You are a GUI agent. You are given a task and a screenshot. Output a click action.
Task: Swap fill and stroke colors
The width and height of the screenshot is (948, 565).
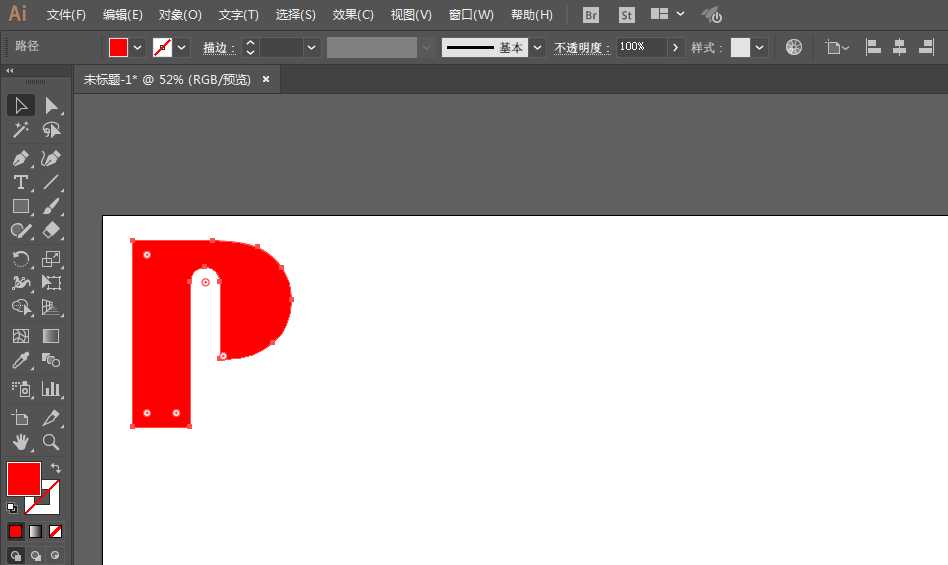pyautogui.click(x=56, y=468)
